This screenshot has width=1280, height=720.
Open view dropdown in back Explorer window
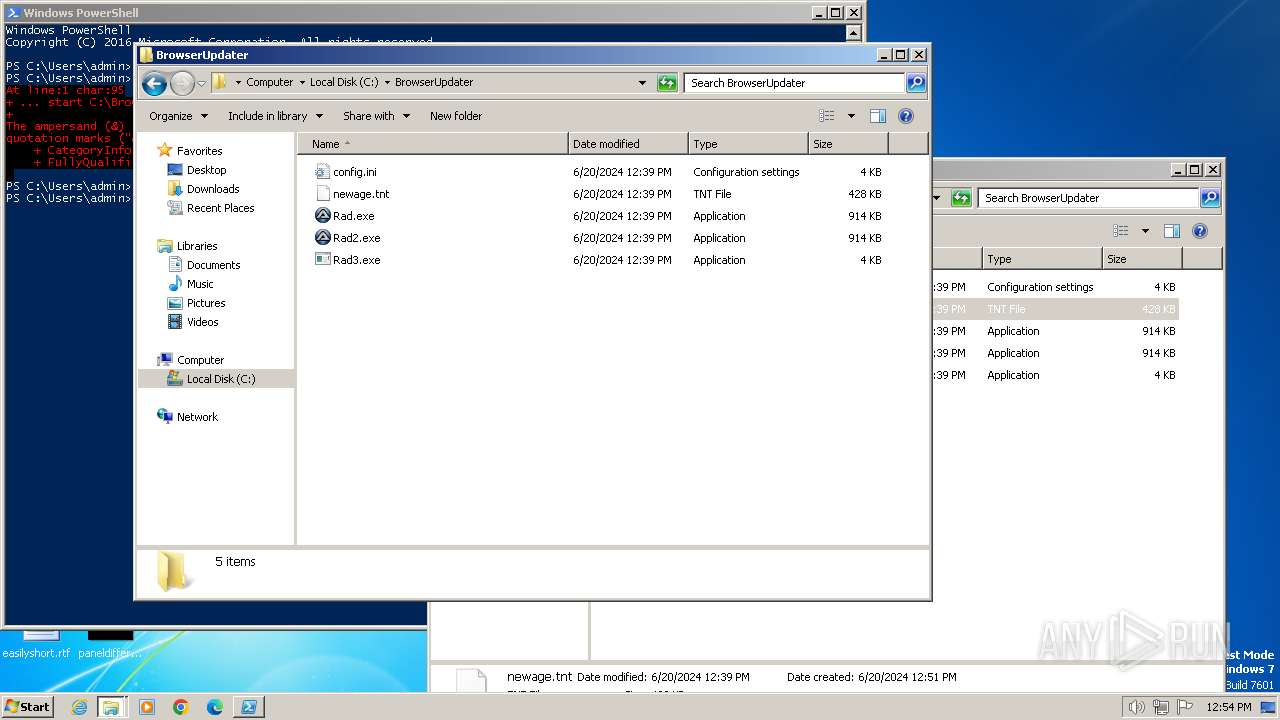pyautogui.click(x=1145, y=231)
